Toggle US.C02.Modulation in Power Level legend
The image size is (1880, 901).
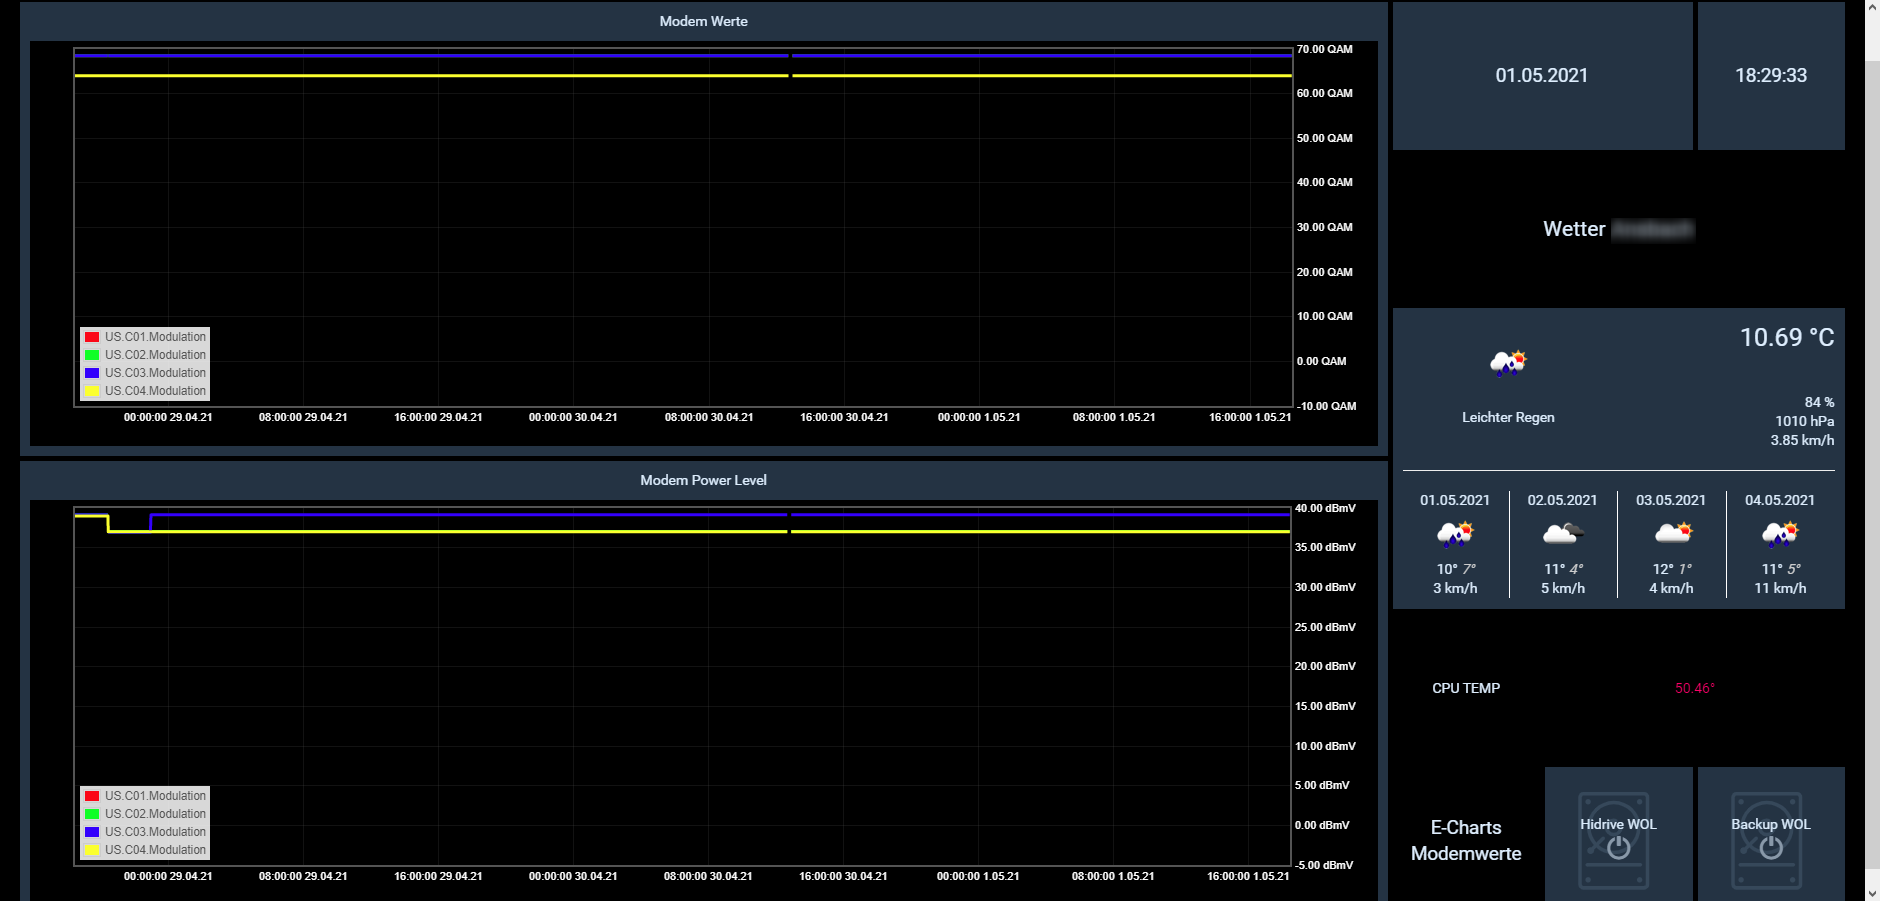[x=145, y=814]
